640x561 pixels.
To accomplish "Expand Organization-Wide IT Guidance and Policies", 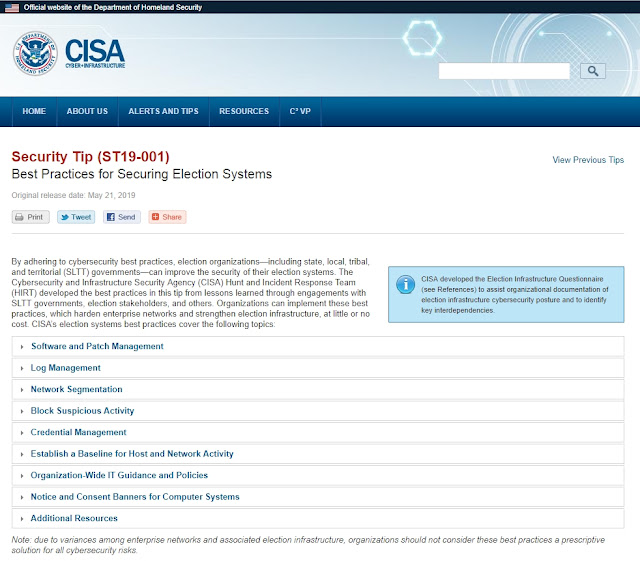I will [318, 475].
